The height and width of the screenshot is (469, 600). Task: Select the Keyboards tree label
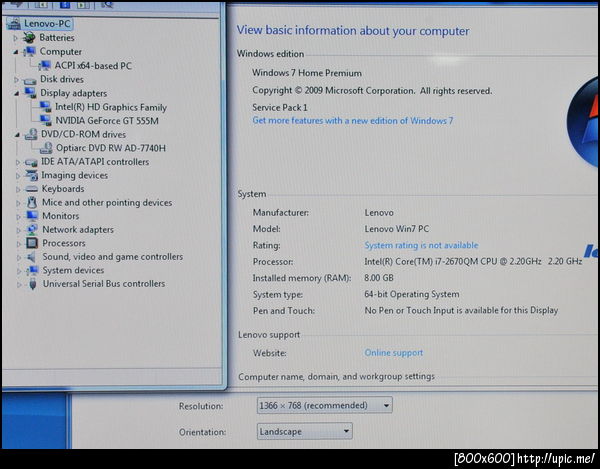click(63, 189)
